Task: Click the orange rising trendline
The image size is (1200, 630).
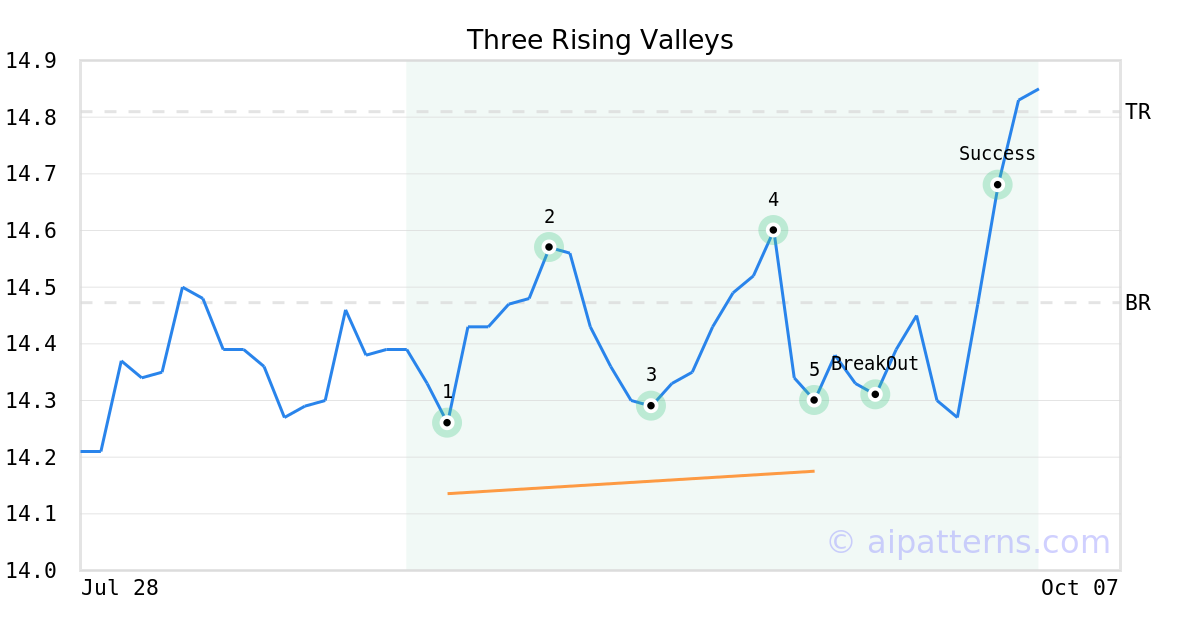Action: coord(630,482)
